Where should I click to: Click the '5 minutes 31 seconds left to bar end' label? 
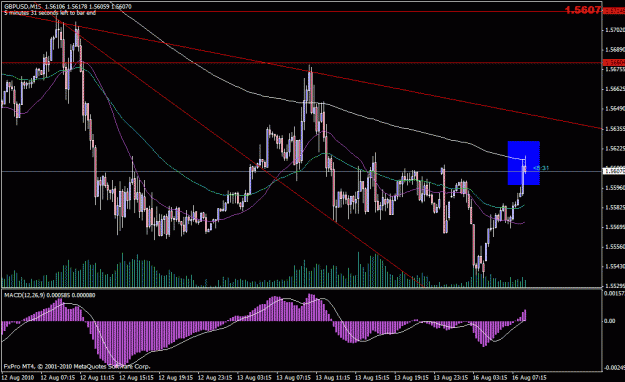pyautogui.click(x=50, y=13)
